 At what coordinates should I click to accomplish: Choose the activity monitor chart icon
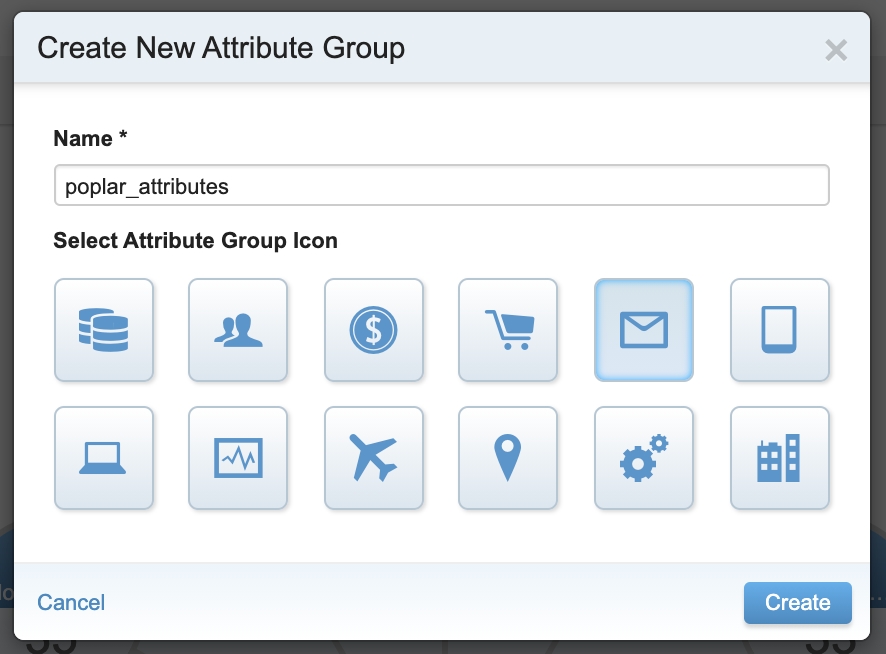click(x=238, y=458)
